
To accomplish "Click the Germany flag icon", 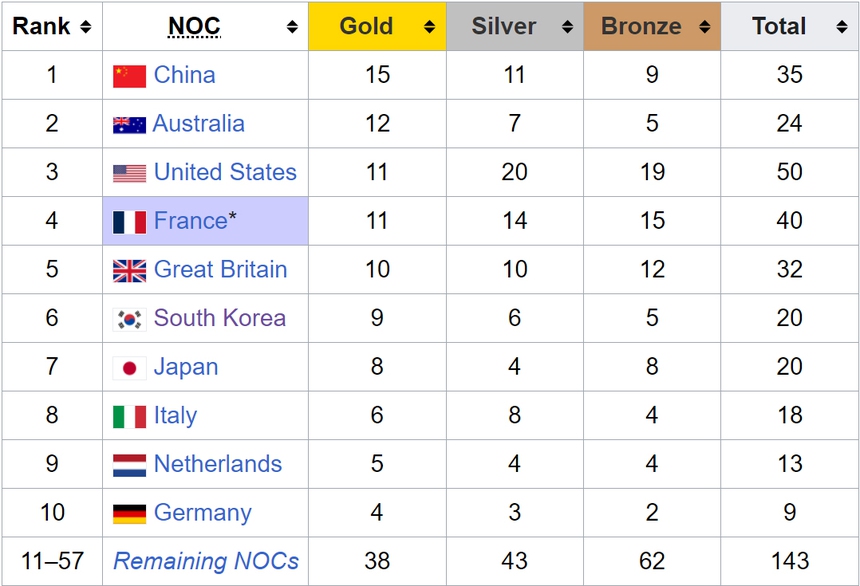I will pyautogui.click(x=129, y=512).
